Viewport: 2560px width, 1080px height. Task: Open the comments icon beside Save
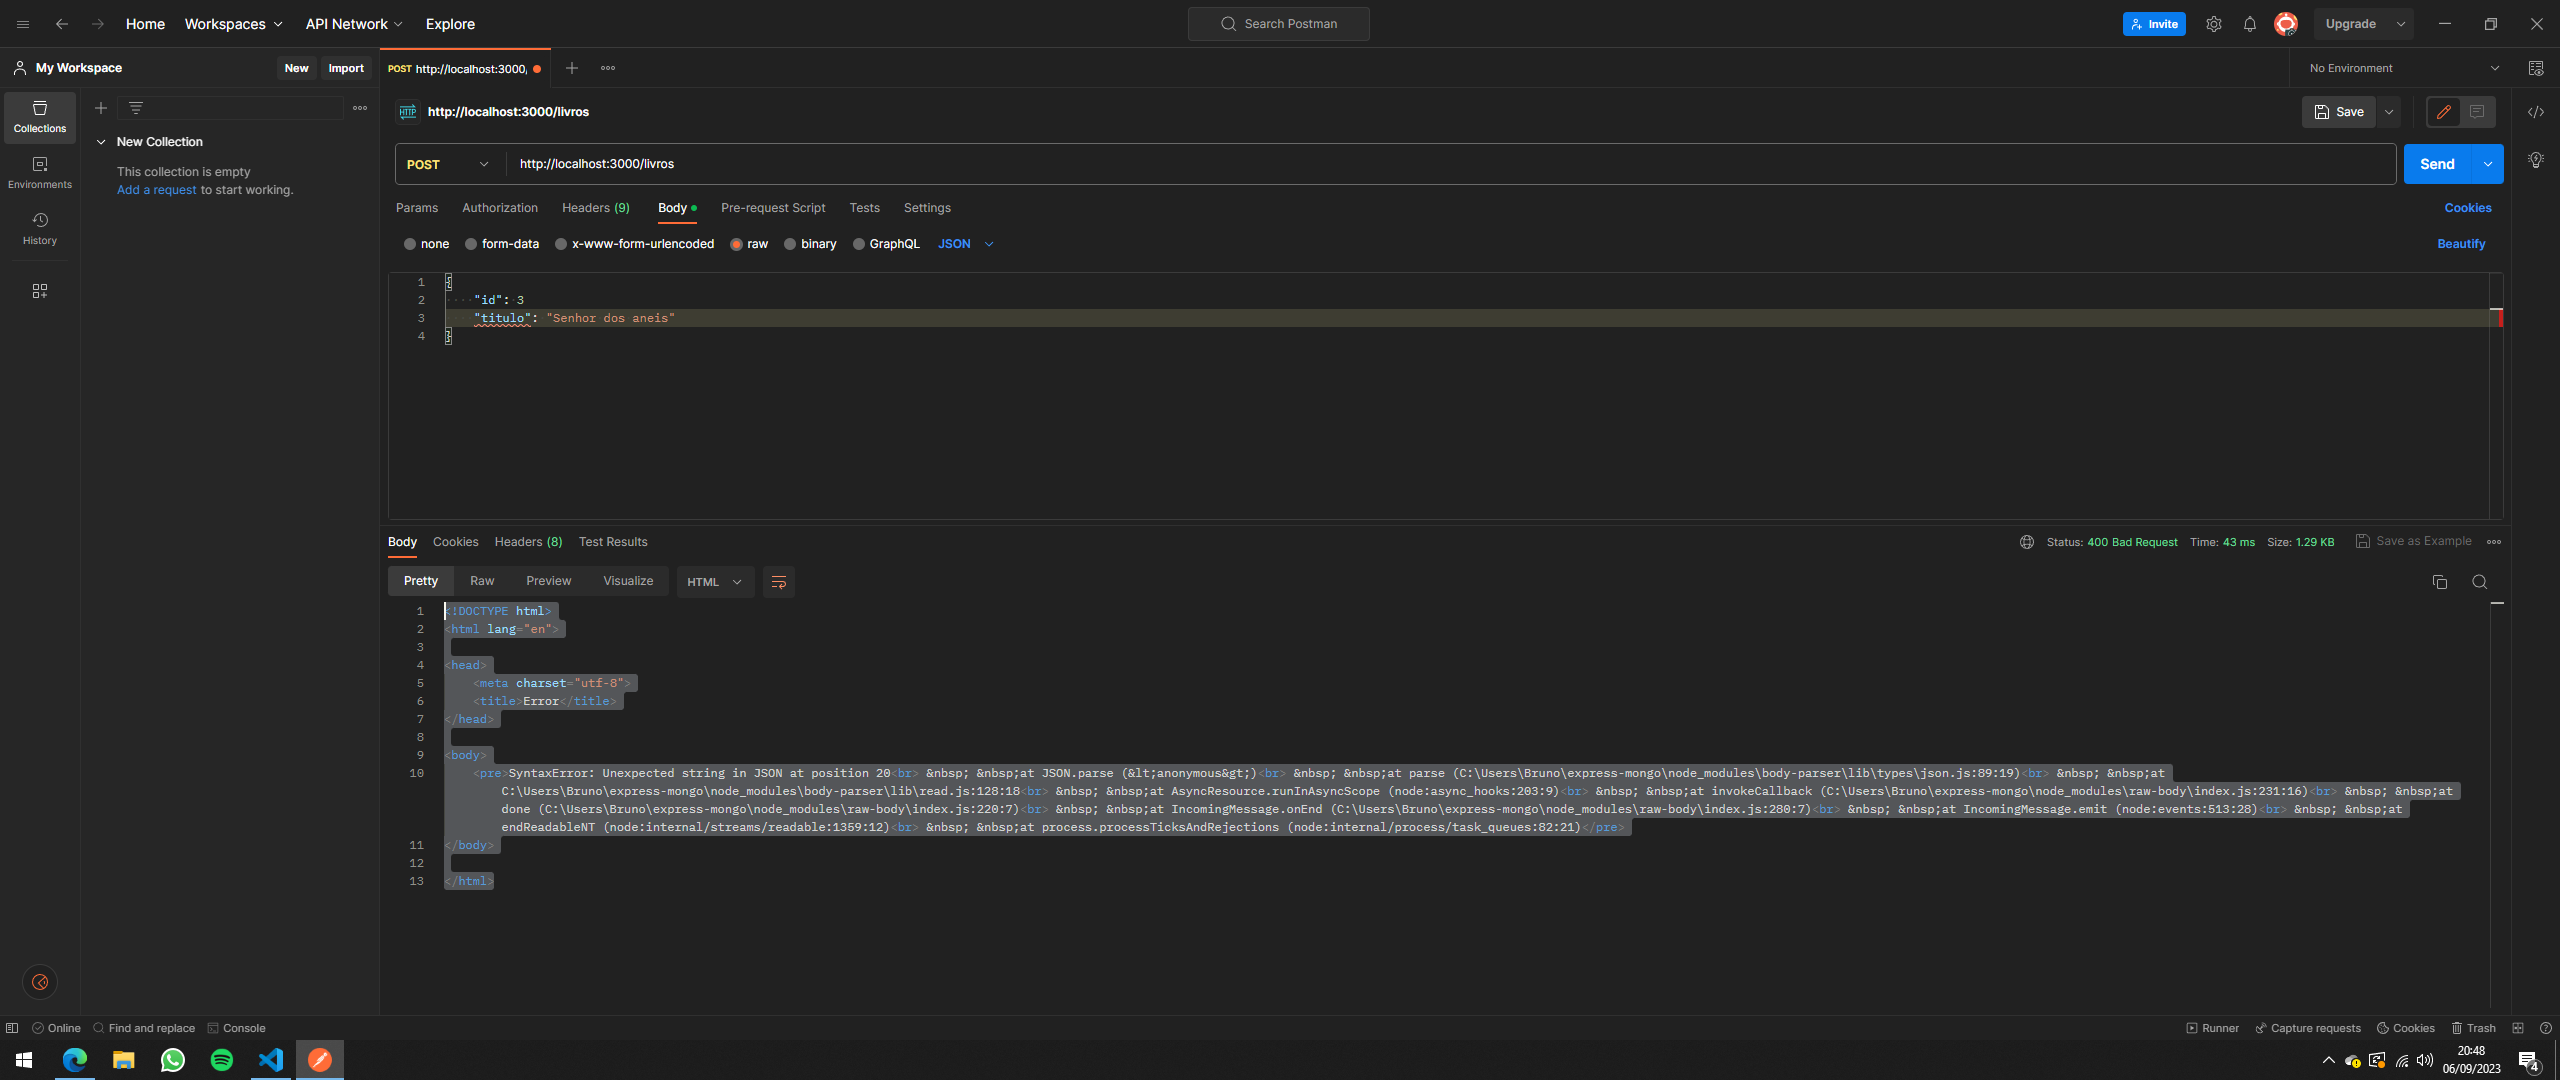[2477, 112]
